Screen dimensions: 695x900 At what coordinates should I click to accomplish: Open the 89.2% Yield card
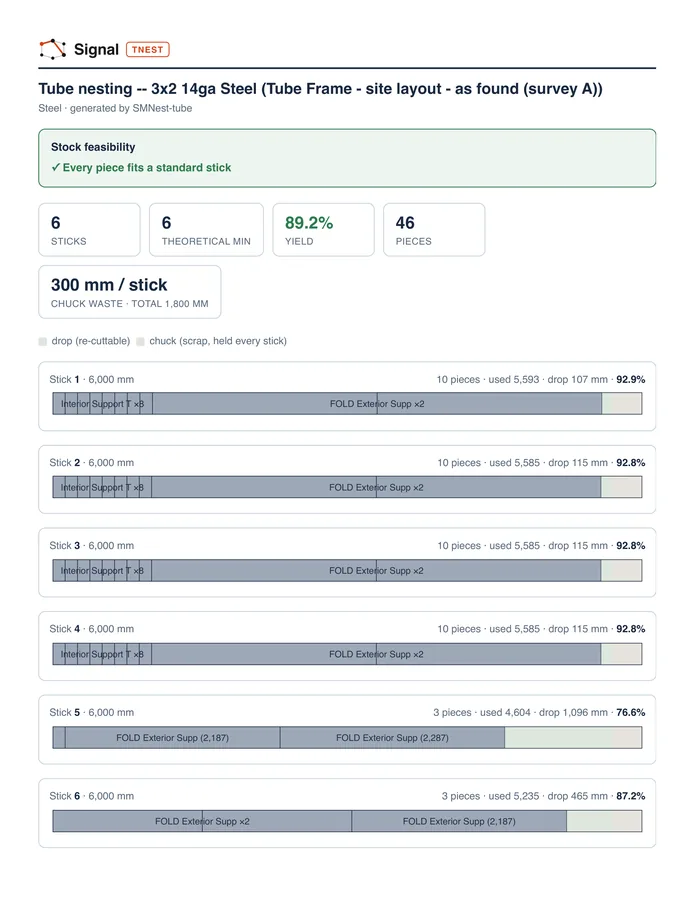pos(323,230)
